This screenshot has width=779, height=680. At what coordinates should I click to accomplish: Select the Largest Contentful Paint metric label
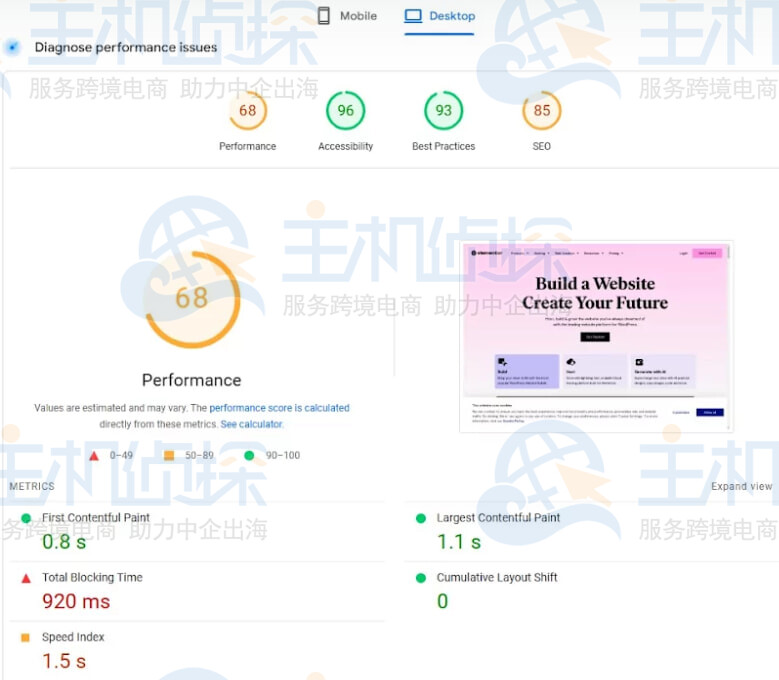(x=498, y=518)
